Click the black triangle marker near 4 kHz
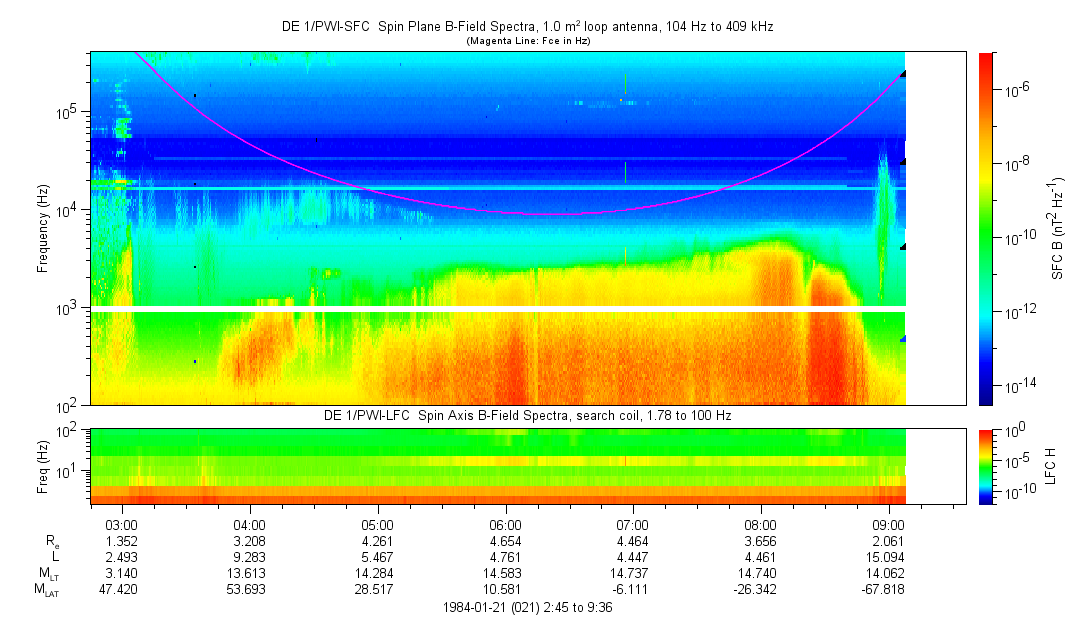Image resolution: width=1083 pixels, height=620 pixels. pos(902,246)
